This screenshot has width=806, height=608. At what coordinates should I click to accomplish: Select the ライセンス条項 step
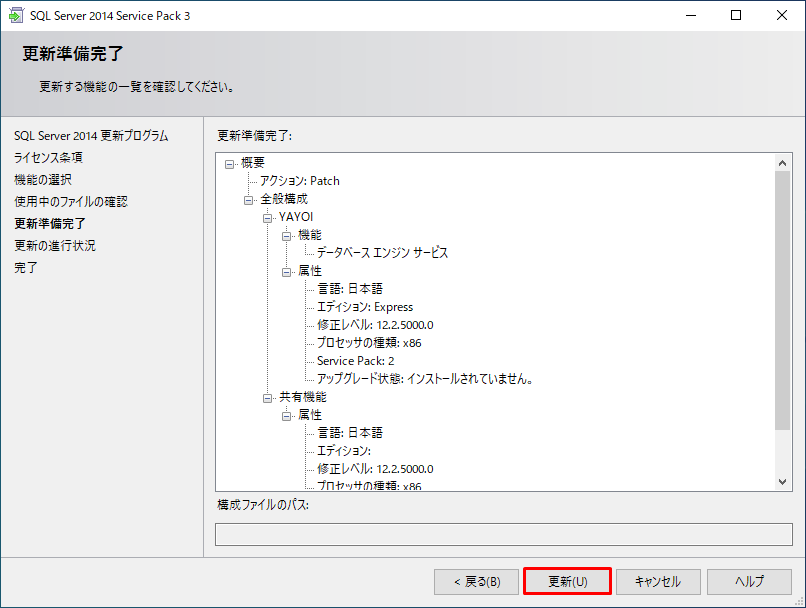pos(48,157)
